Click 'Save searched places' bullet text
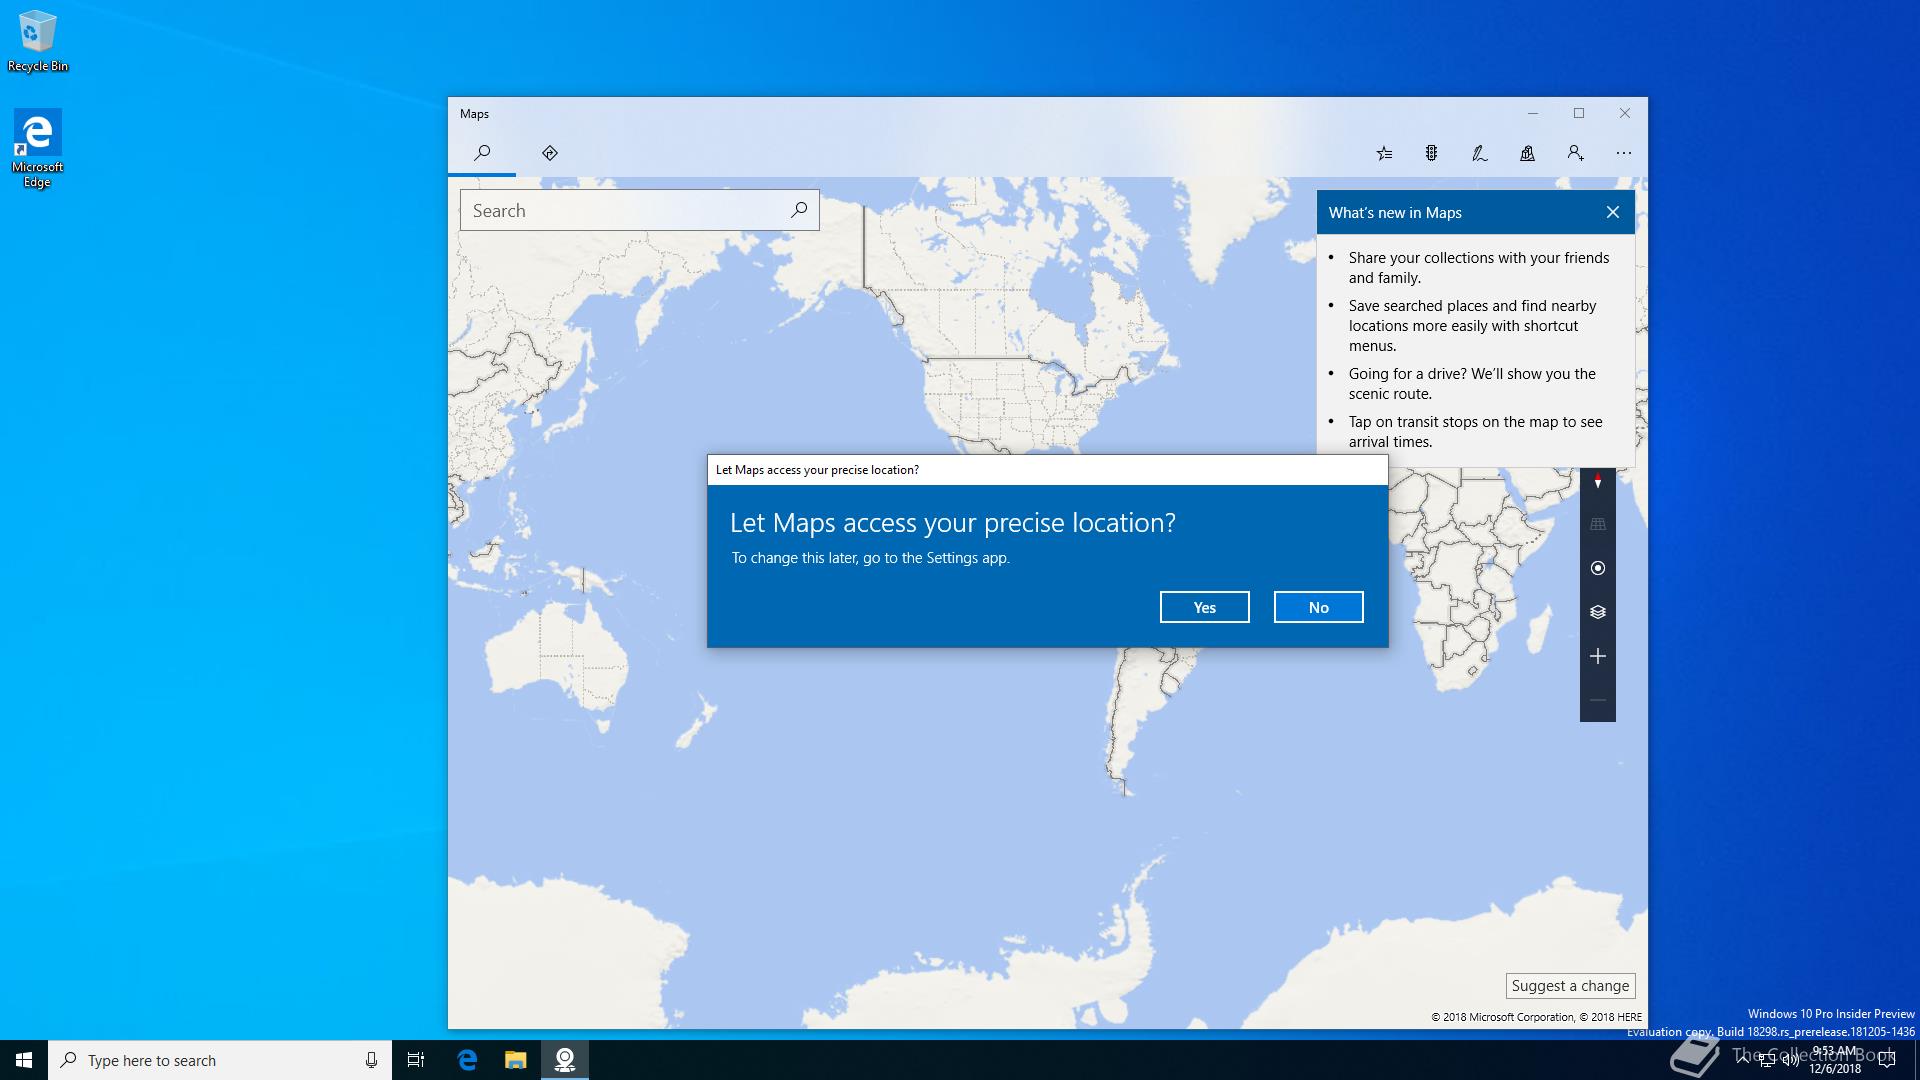Image resolution: width=1920 pixels, height=1080 pixels. 1472,326
